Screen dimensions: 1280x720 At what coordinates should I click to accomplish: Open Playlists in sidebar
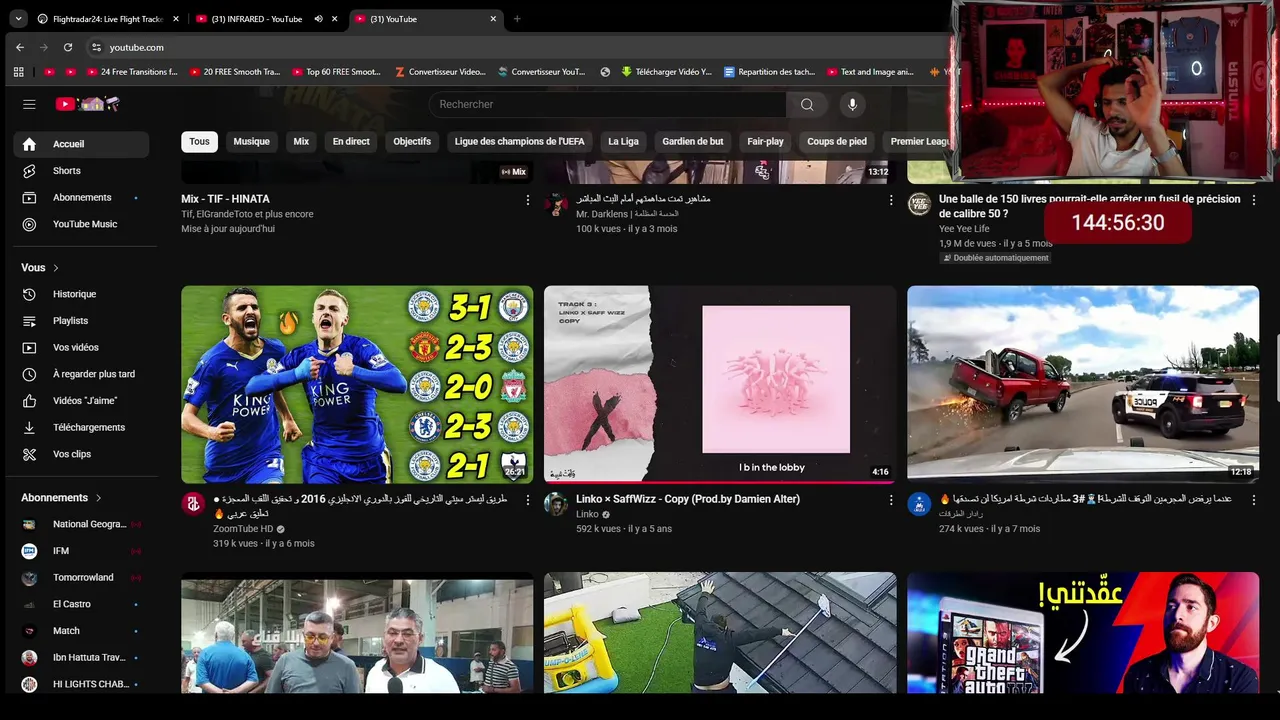pyautogui.click(x=81, y=321)
